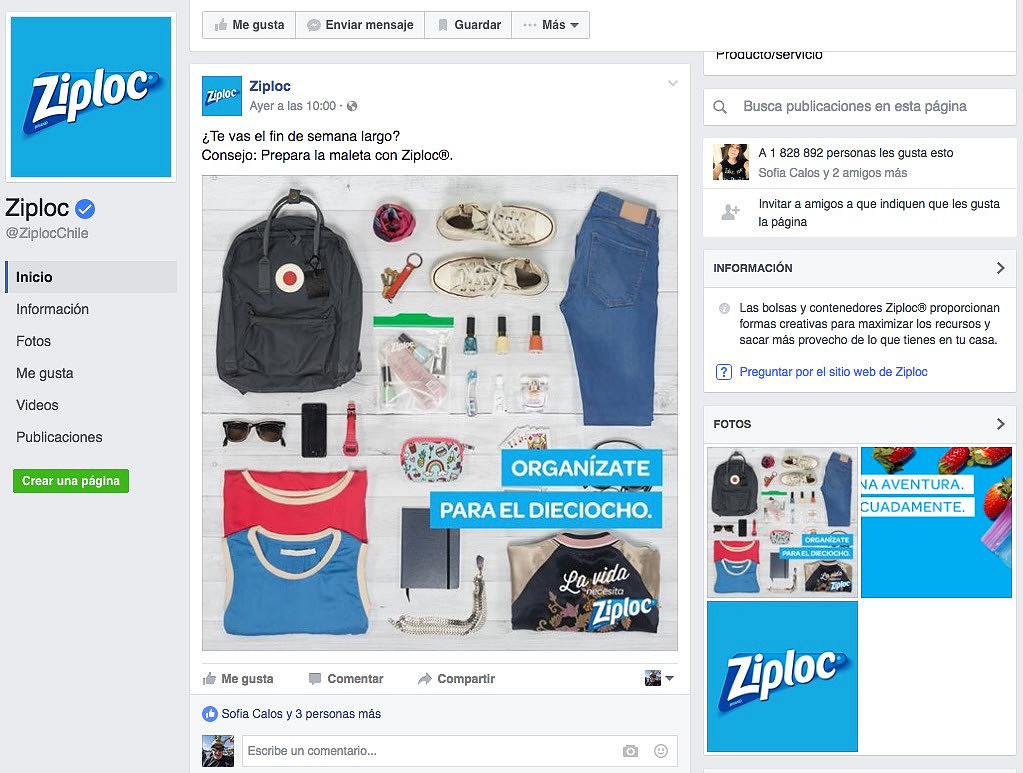Expand the INFORMACIÓN section chevron
This screenshot has width=1023, height=773.
(x=1000, y=268)
